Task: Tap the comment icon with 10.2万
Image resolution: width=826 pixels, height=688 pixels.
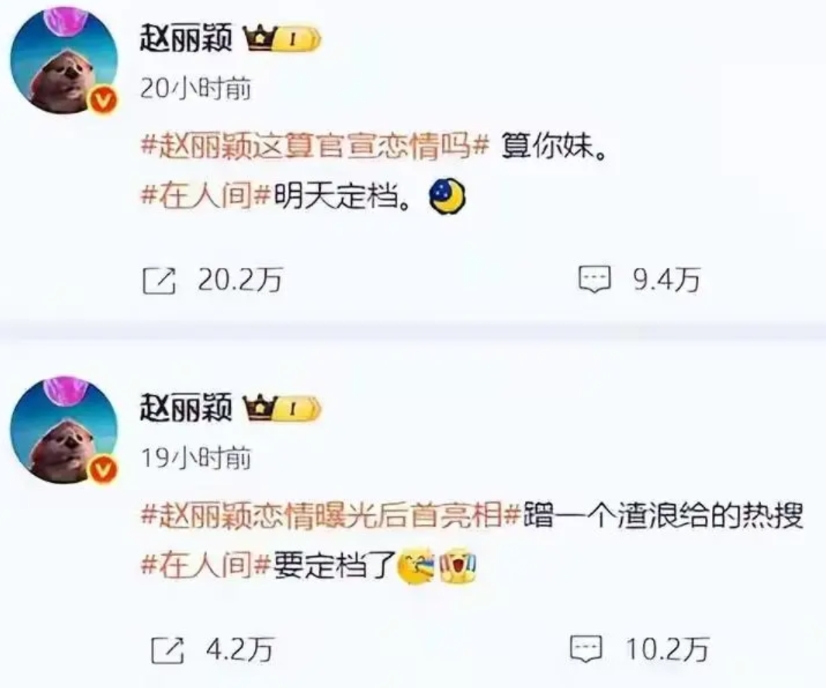Action: [586, 649]
